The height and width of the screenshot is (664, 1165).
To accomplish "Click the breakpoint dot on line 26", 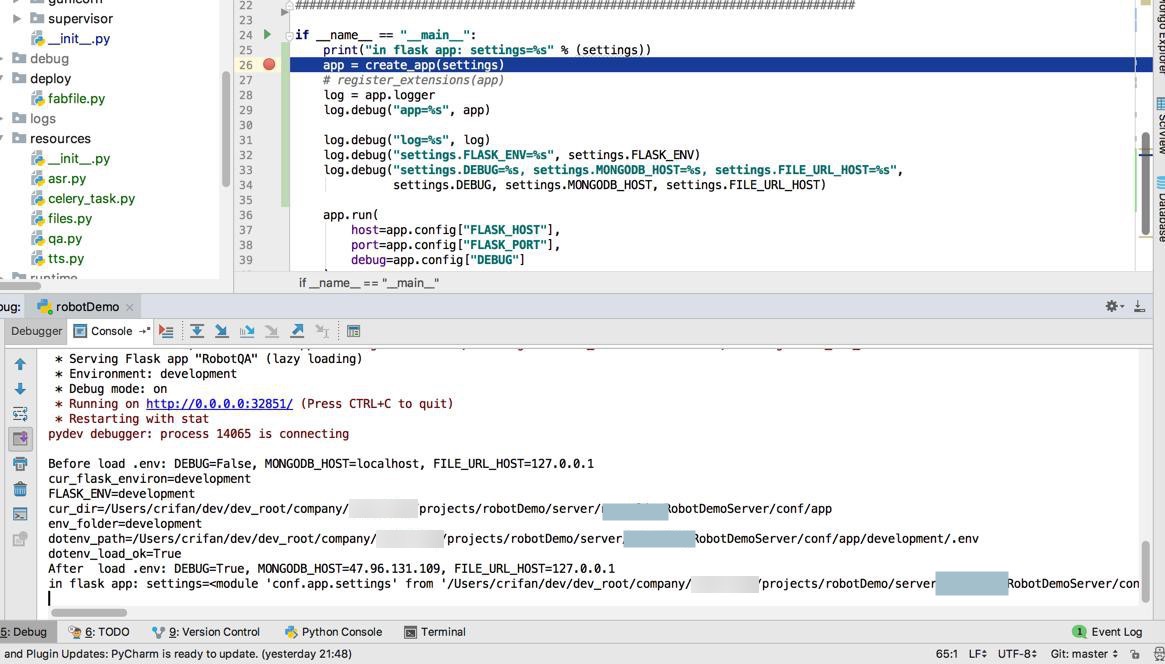I will coord(269,65).
